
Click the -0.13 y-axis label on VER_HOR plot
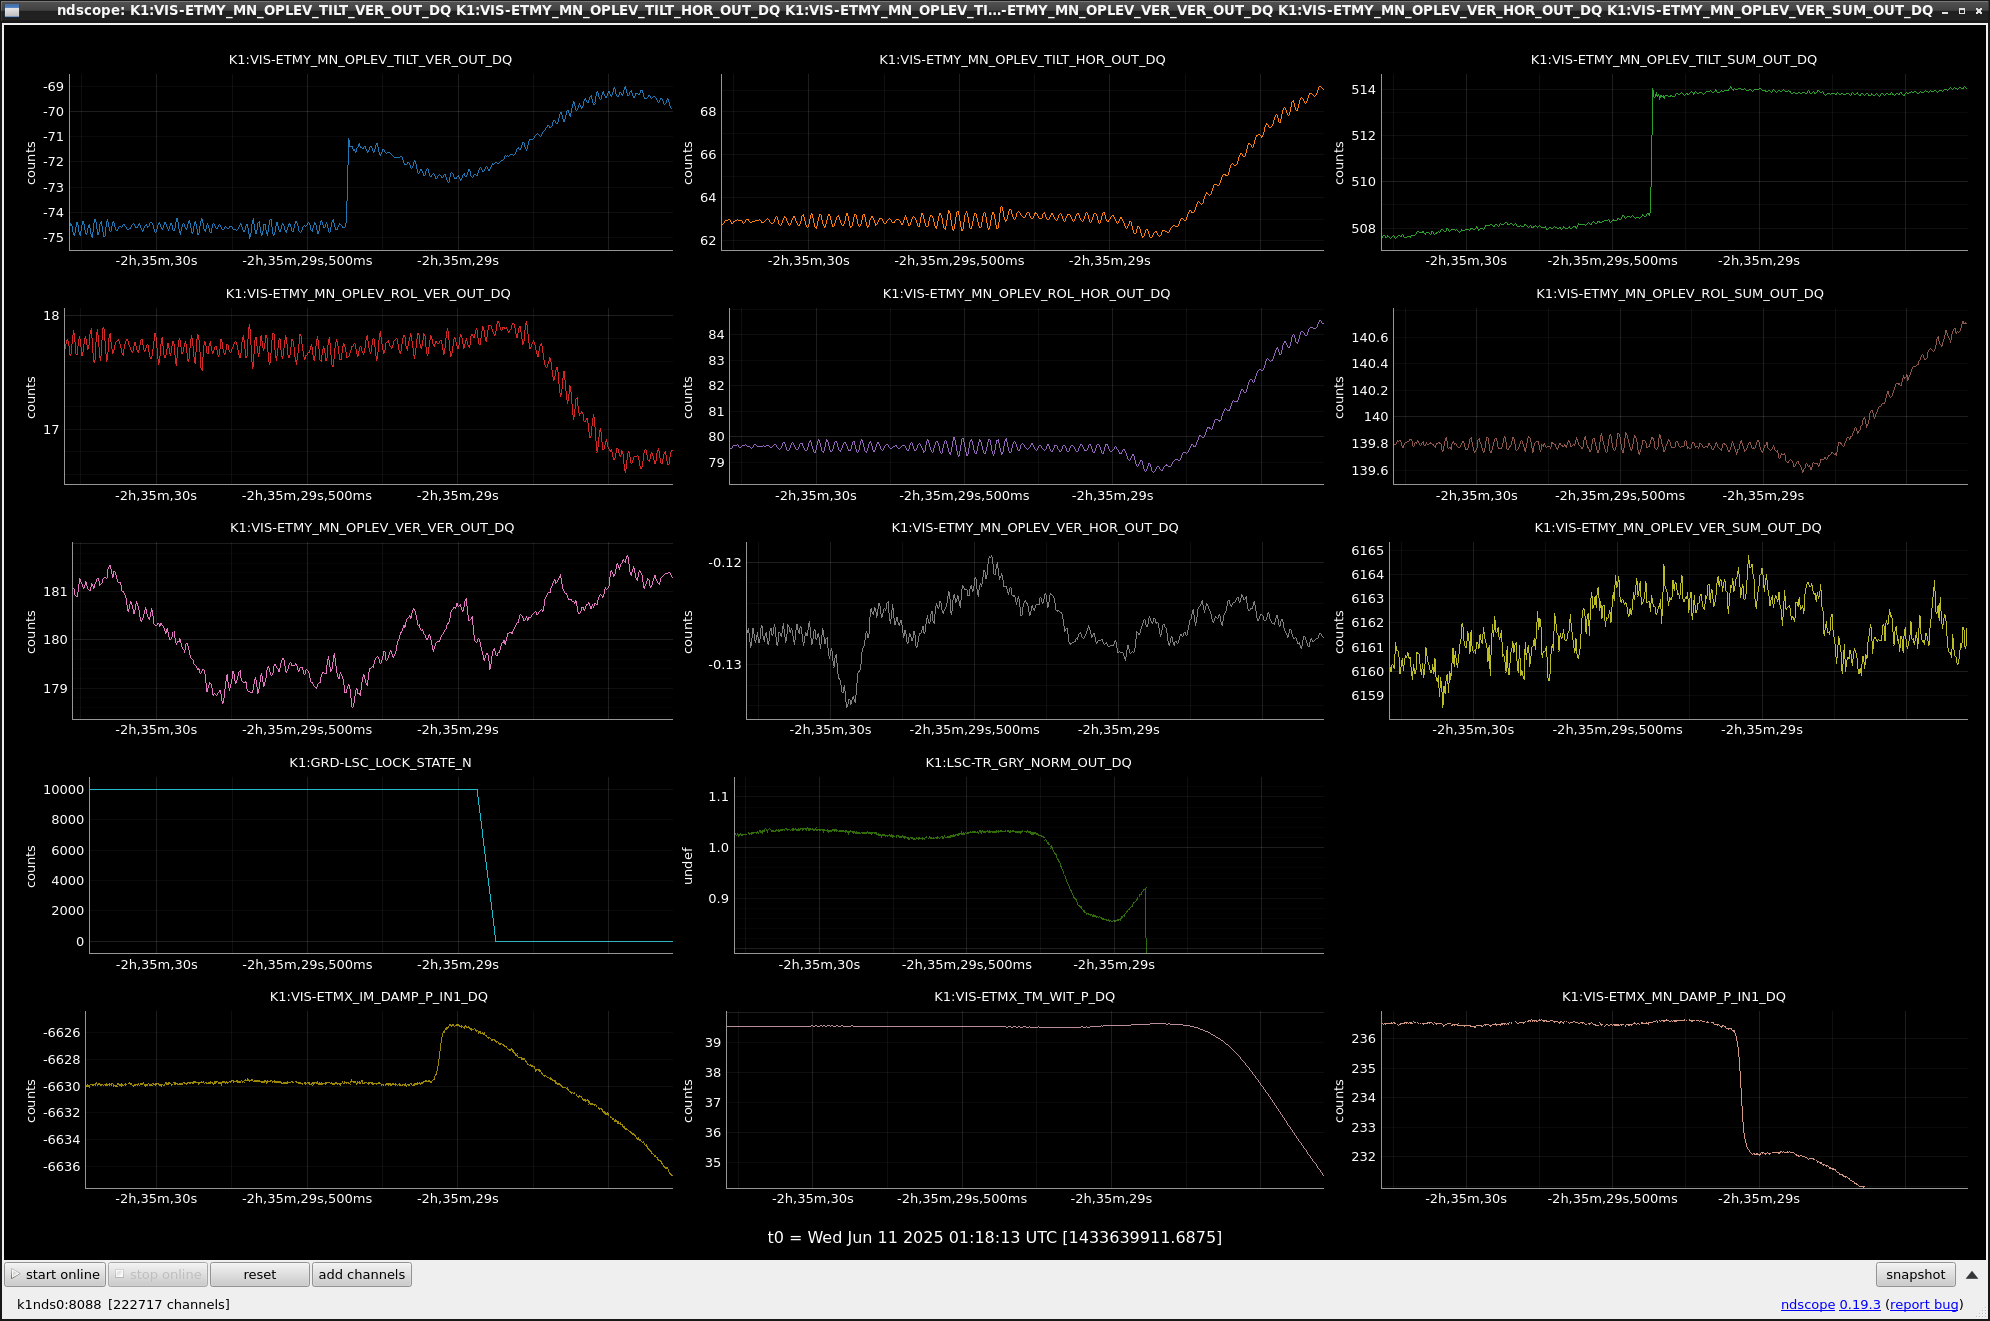pos(724,664)
